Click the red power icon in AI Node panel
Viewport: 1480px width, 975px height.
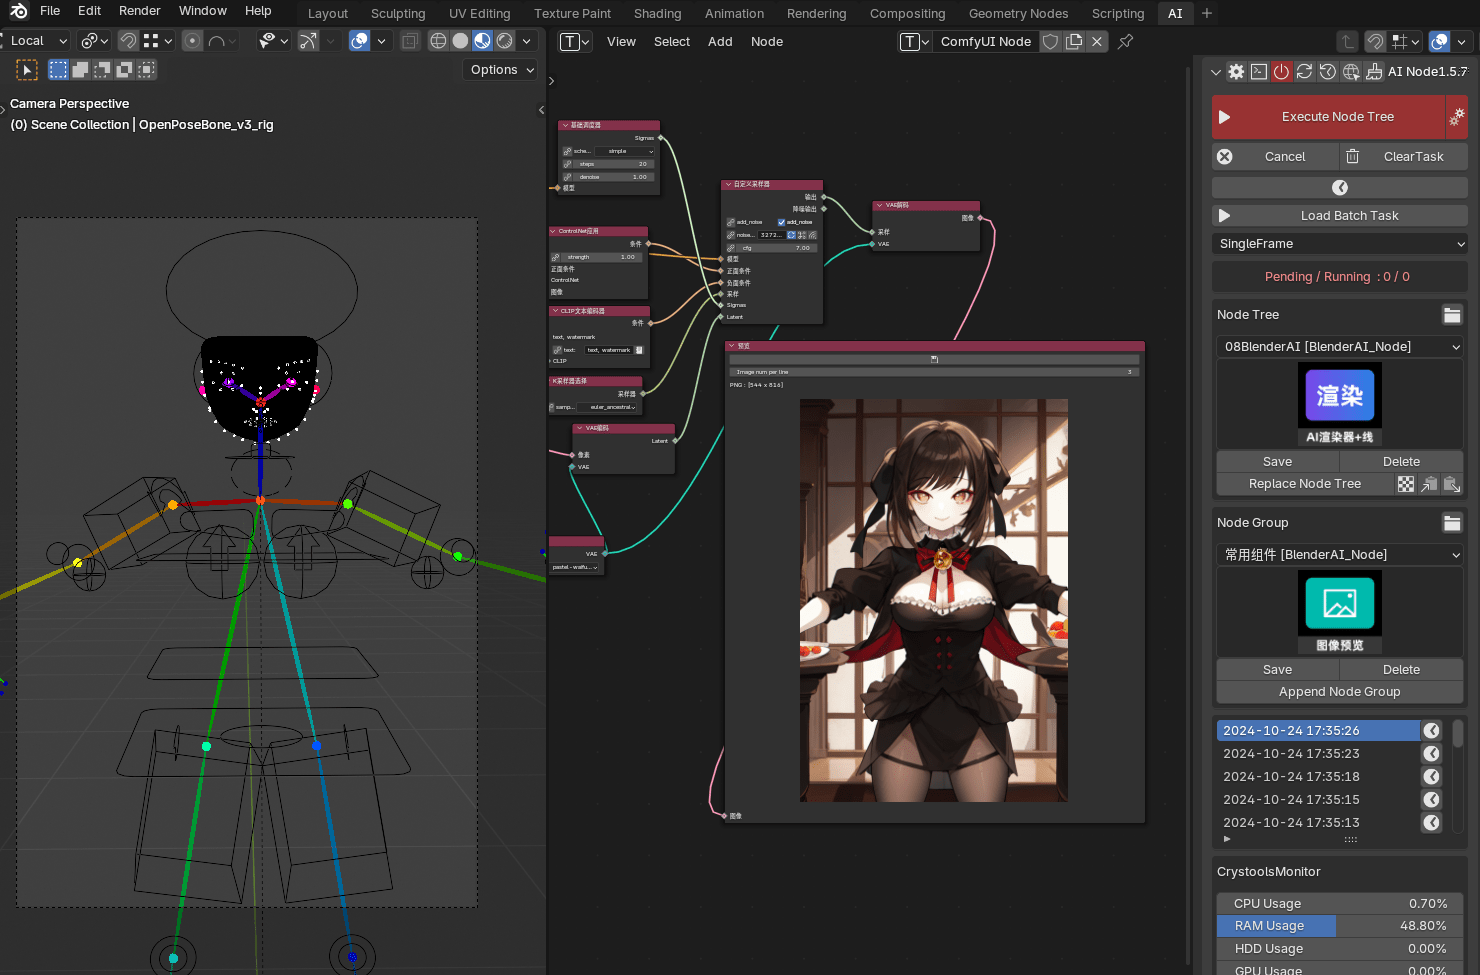tap(1281, 72)
